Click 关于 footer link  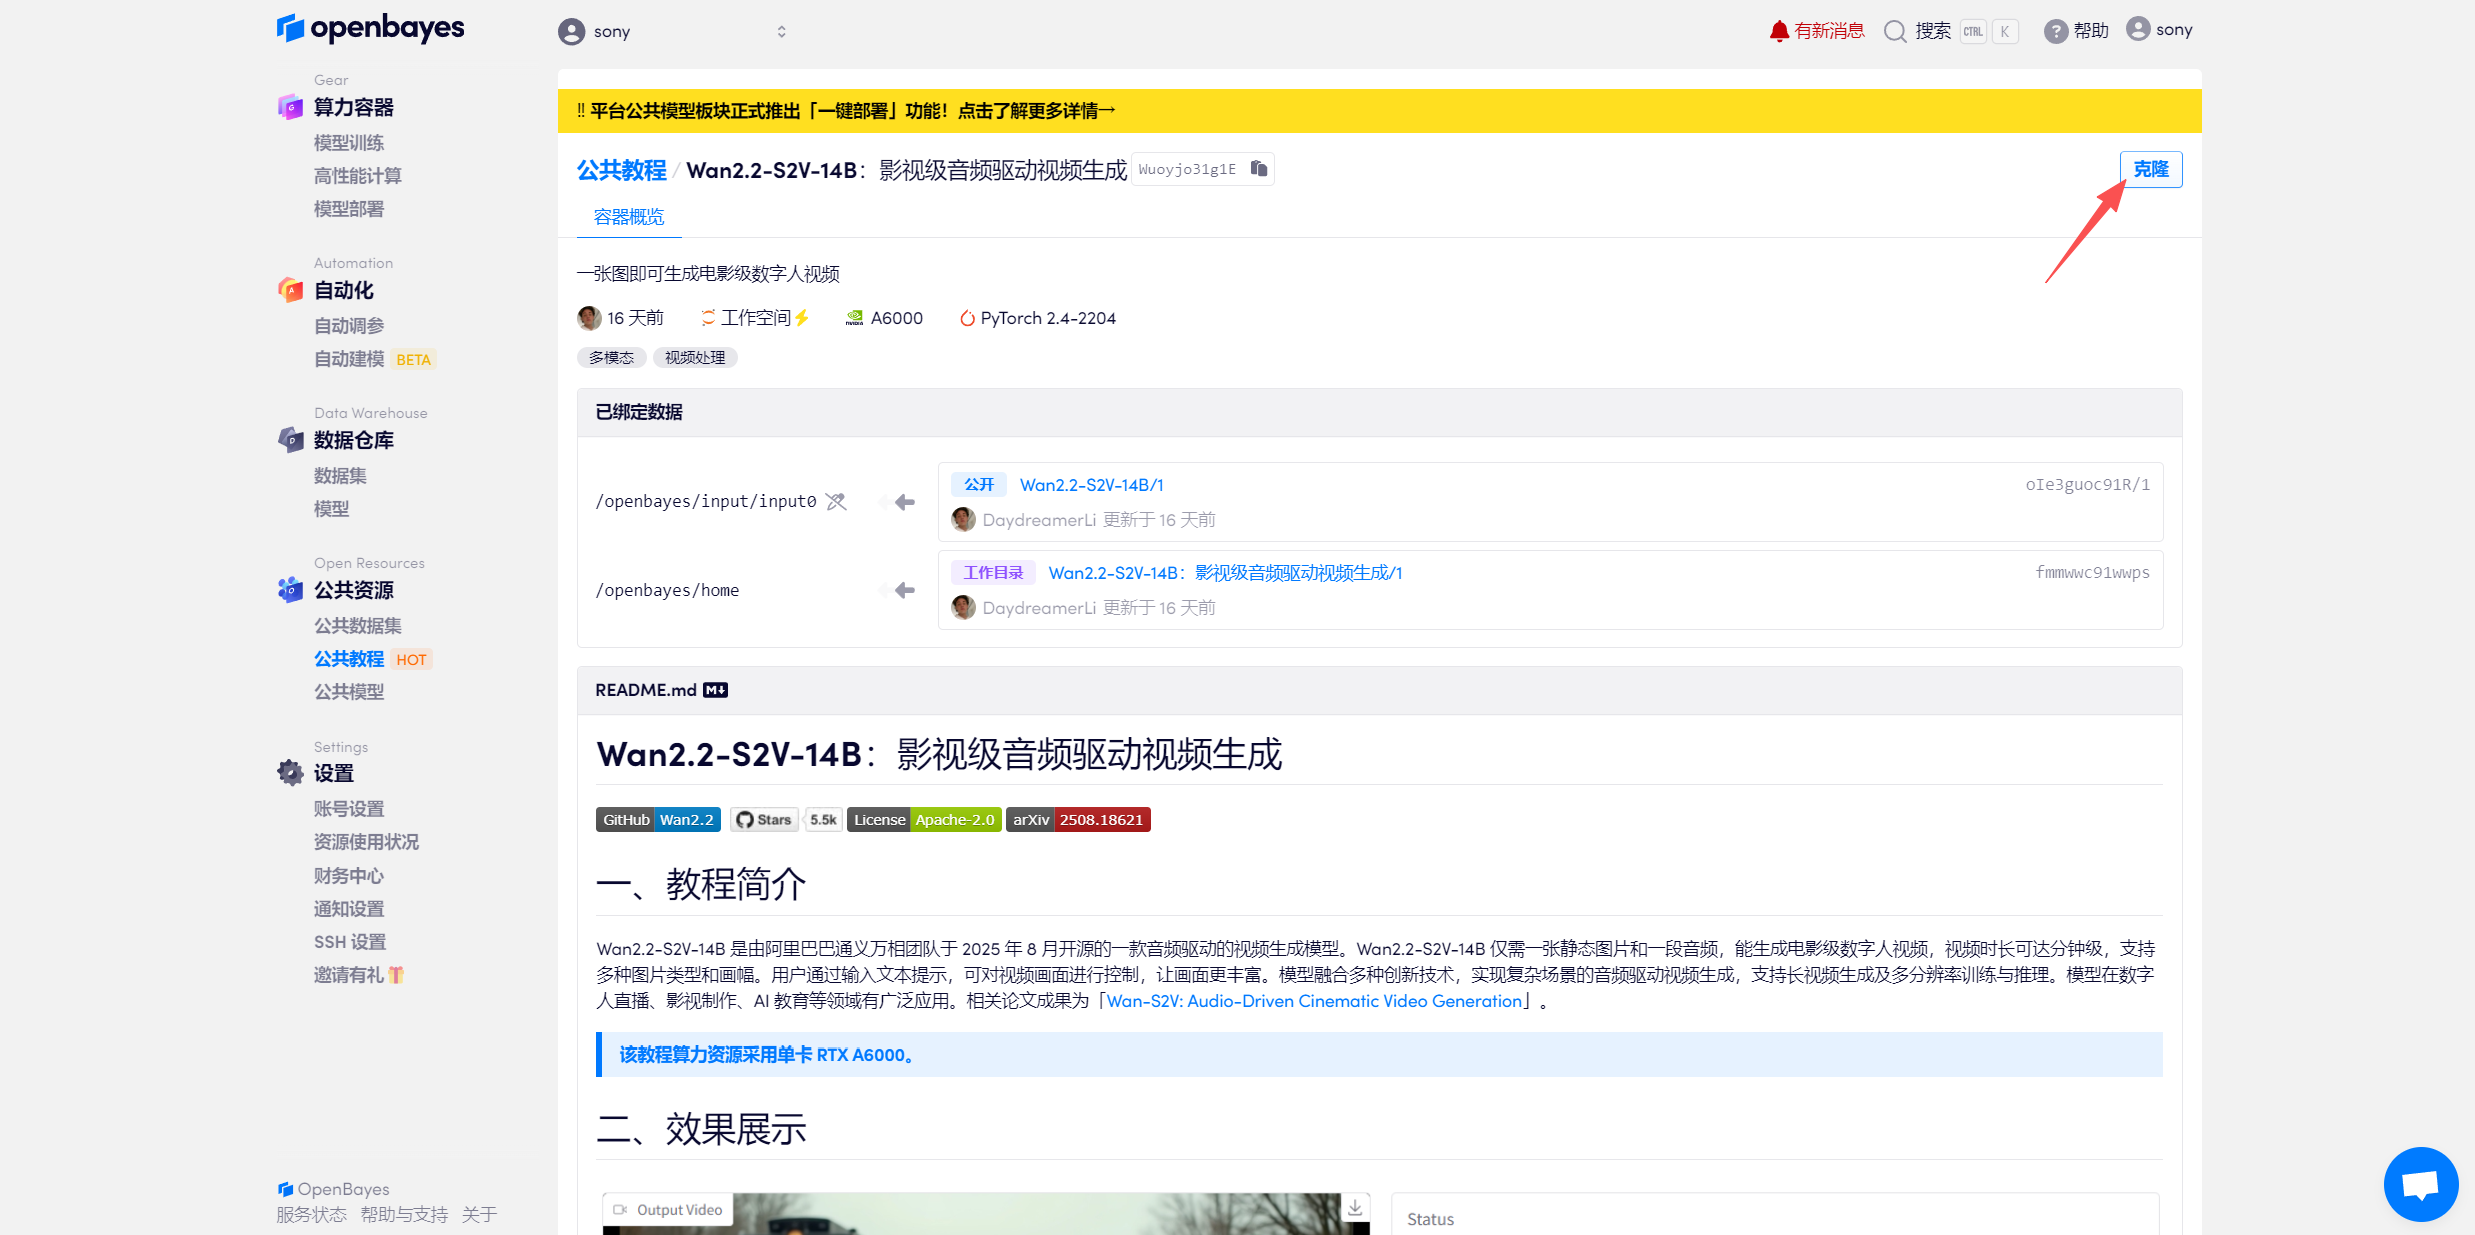pos(479,1214)
